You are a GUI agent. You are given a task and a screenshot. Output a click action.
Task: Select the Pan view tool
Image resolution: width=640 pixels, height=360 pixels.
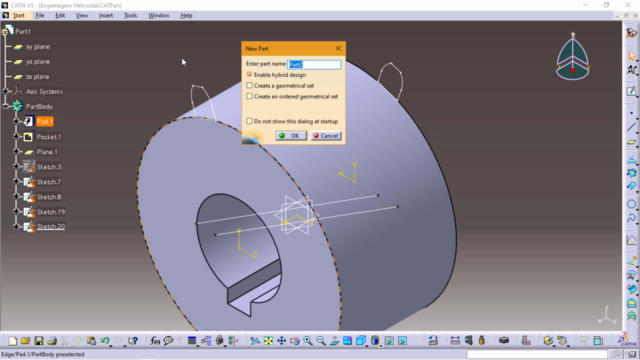pyautogui.click(x=282, y=341)
